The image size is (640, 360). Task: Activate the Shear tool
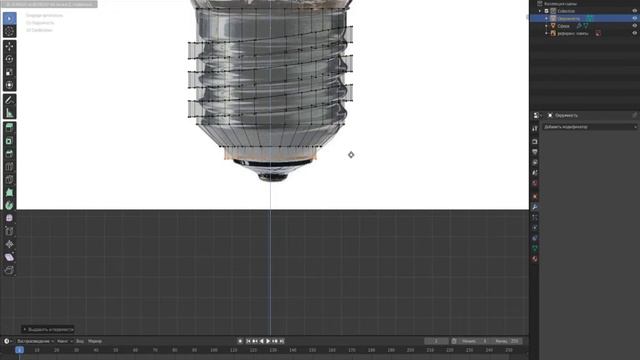[x=9, y=258]
